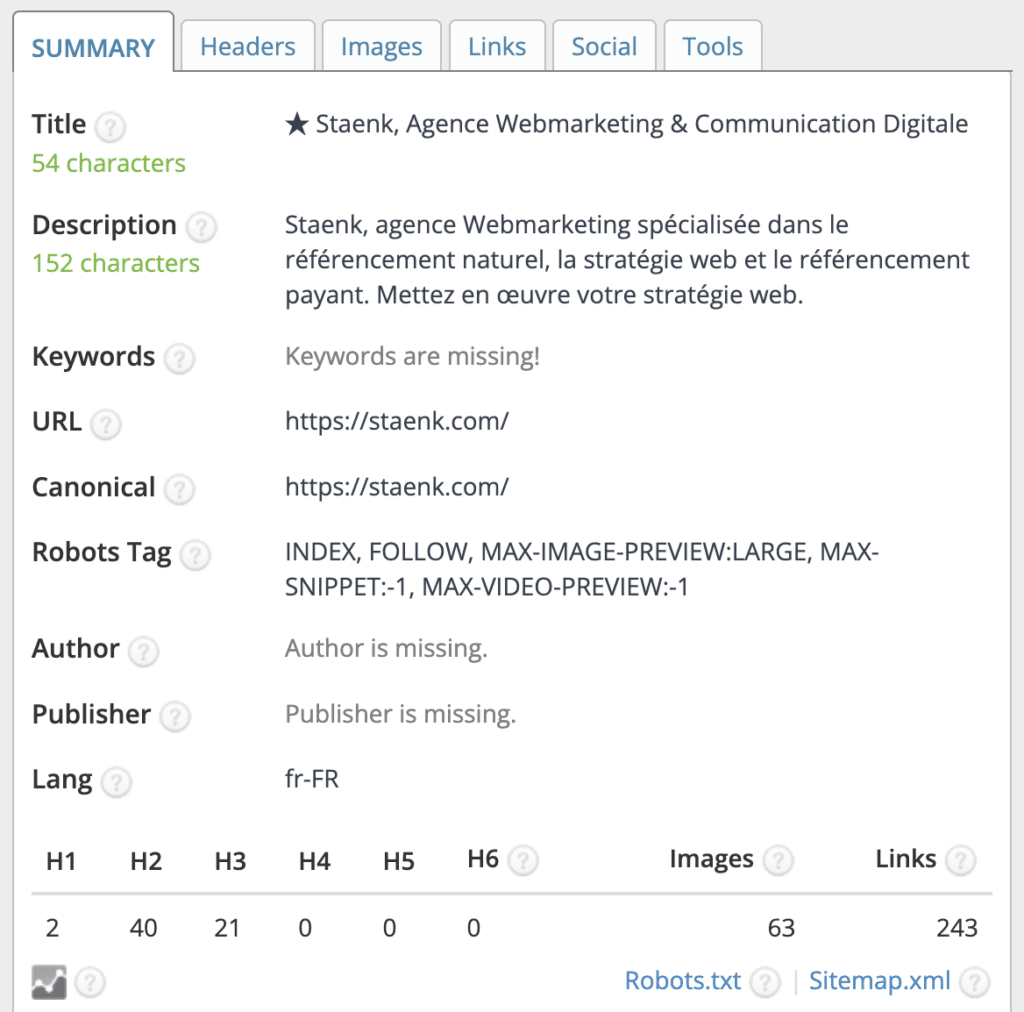Click the Canonical value https://staenk.com/

(397, 487)
